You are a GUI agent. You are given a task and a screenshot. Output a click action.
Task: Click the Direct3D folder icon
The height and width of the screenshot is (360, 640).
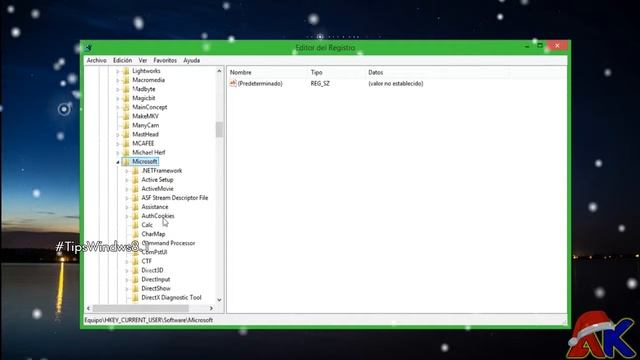pos(135,270)
